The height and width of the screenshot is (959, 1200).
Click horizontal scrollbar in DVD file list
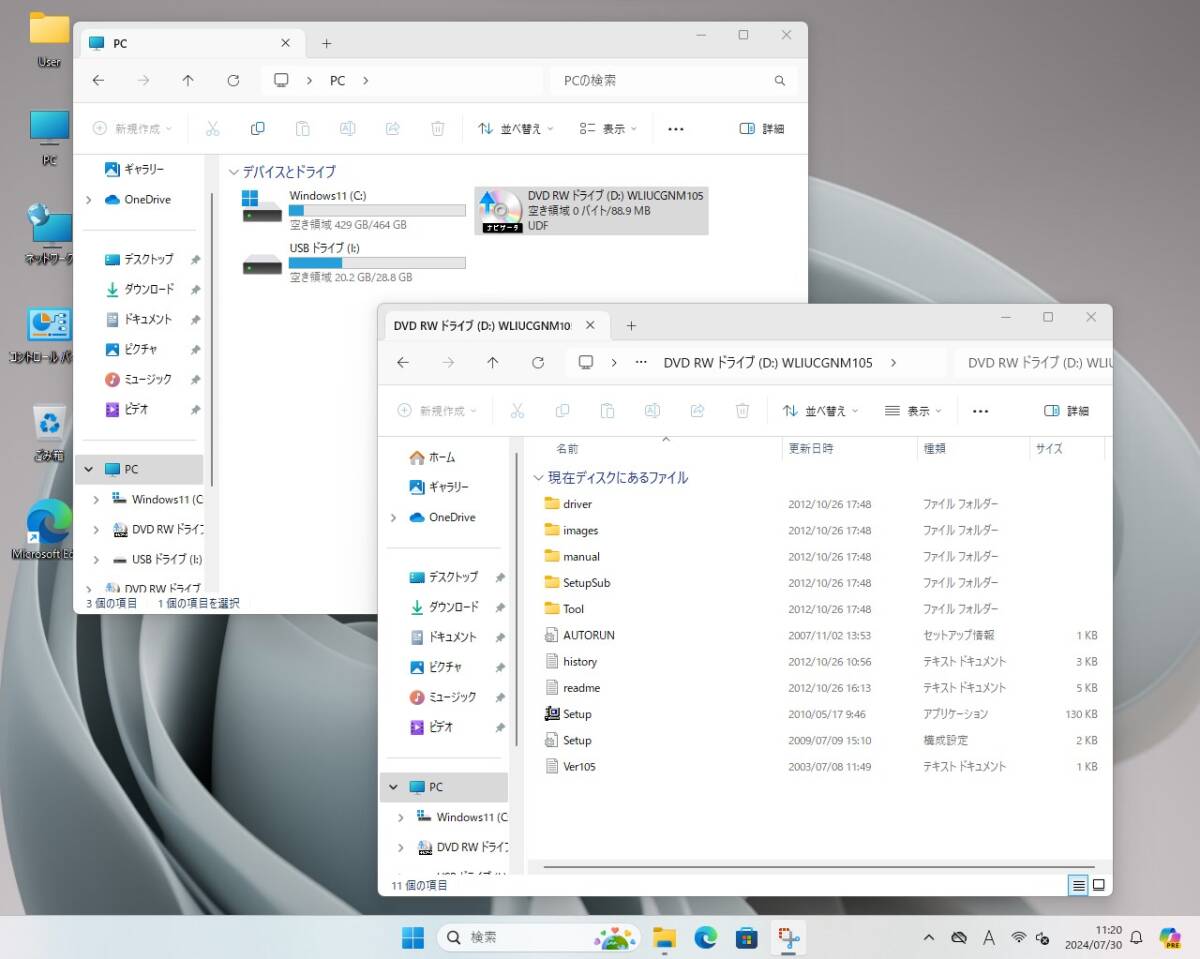(x=819, y=868)
